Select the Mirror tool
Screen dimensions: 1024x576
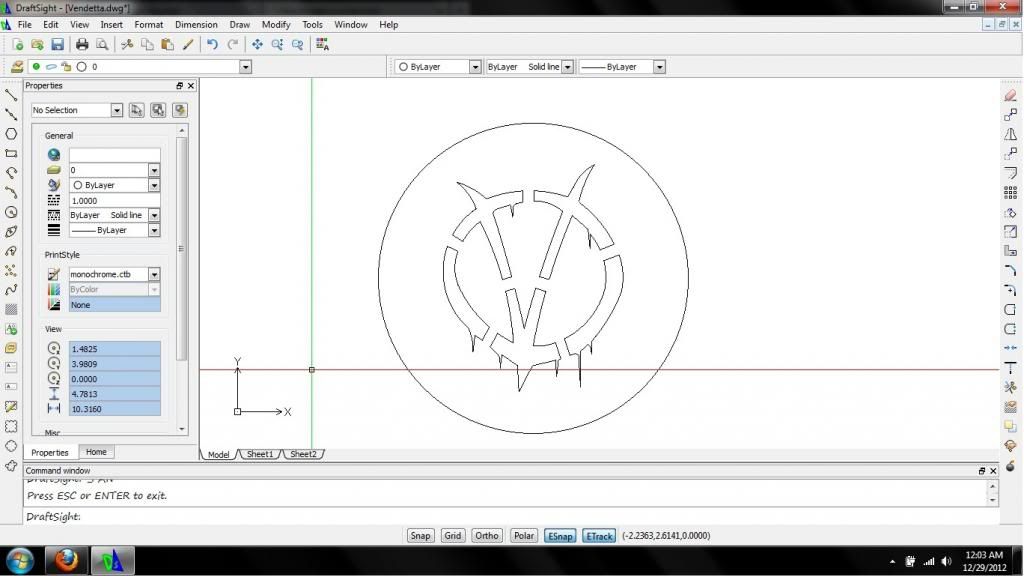click(1010, 135)
